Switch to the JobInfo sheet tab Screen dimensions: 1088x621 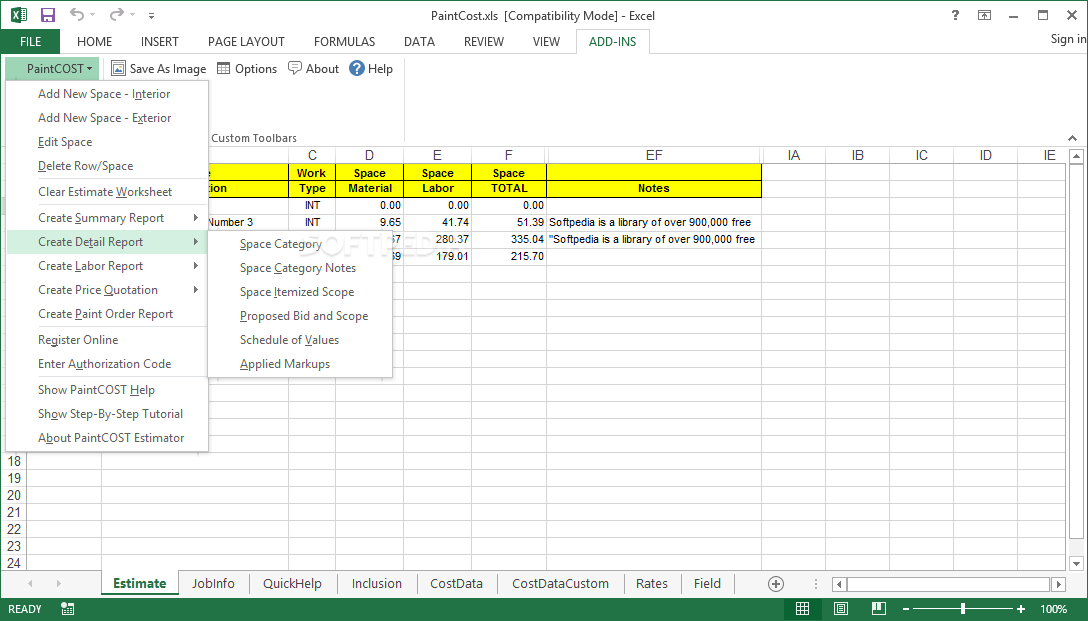(x=213, y=584)
